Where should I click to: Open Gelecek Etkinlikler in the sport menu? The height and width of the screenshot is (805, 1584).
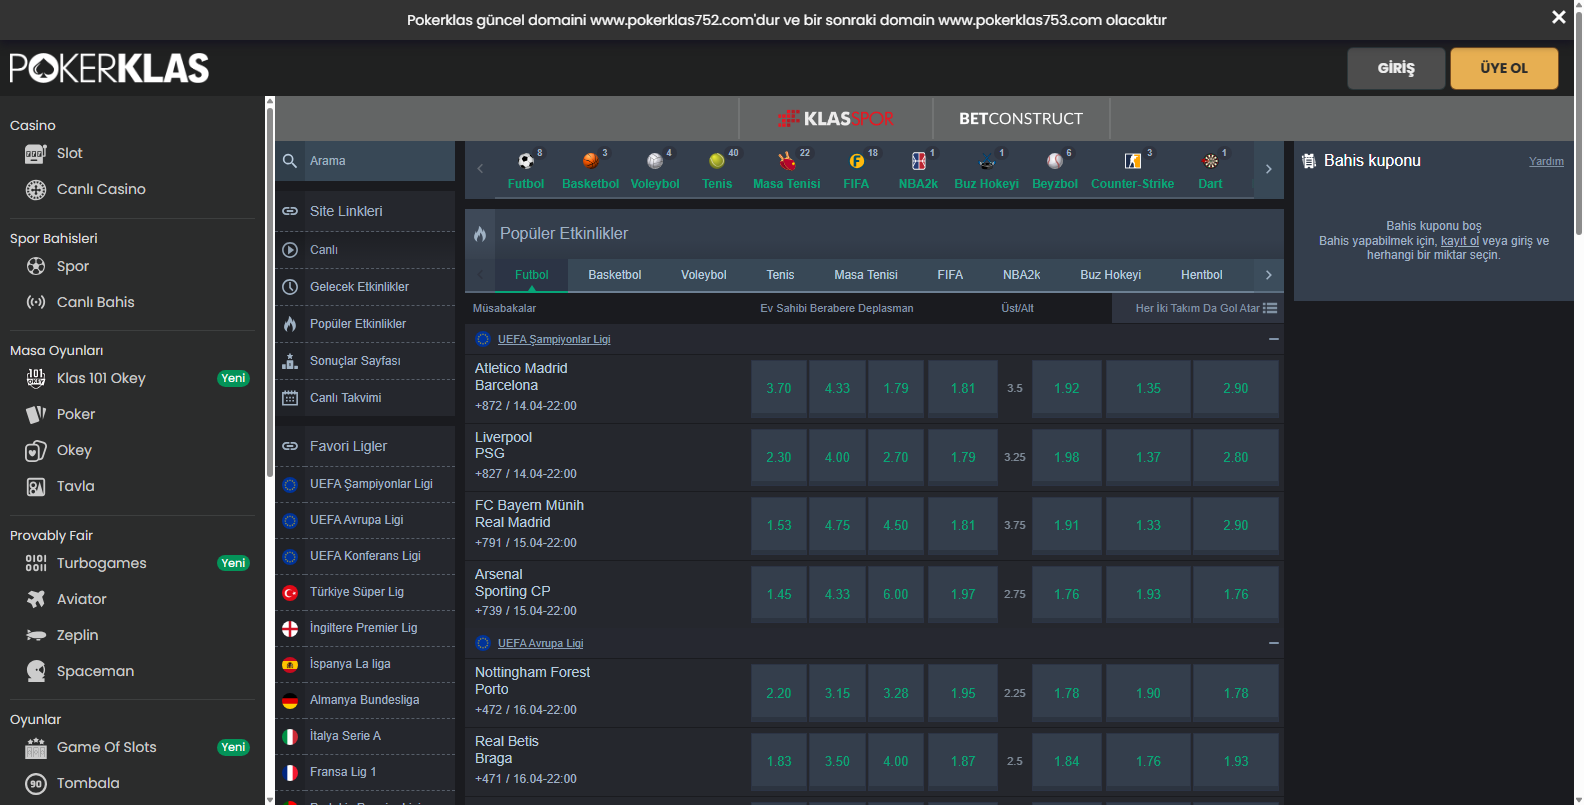(x=365, y=287)
